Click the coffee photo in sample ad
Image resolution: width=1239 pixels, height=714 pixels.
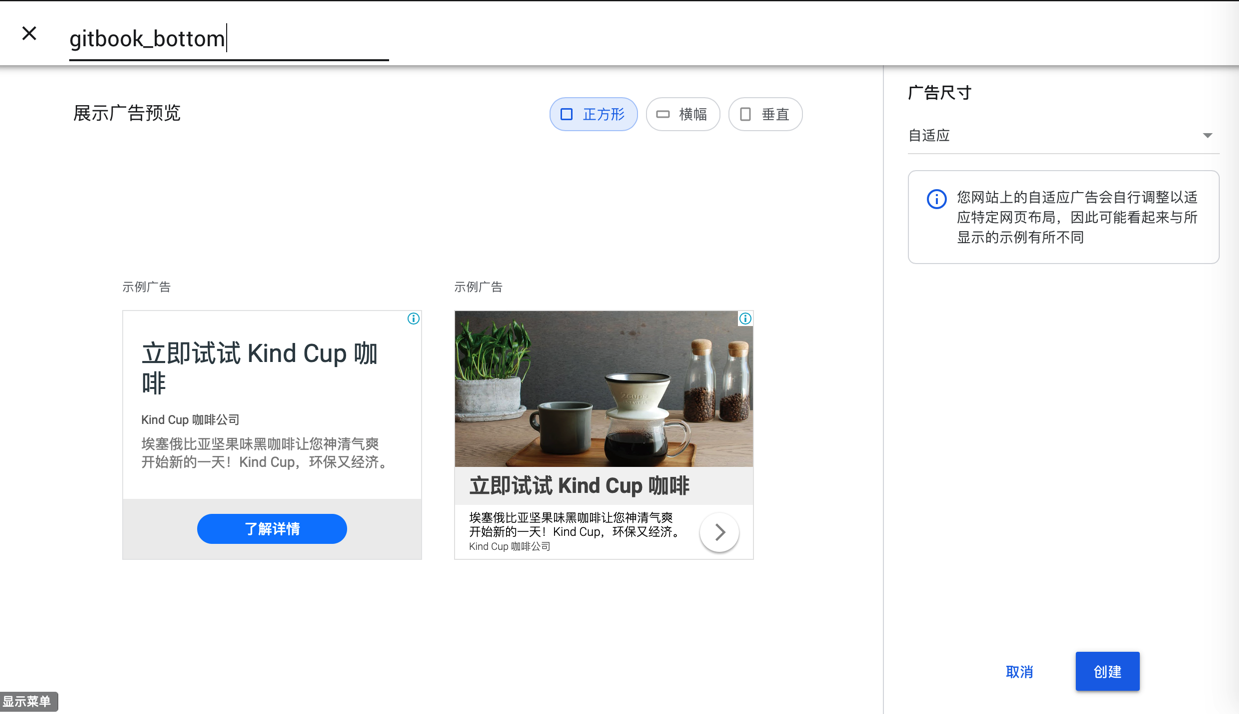click(x=604, y=389)
